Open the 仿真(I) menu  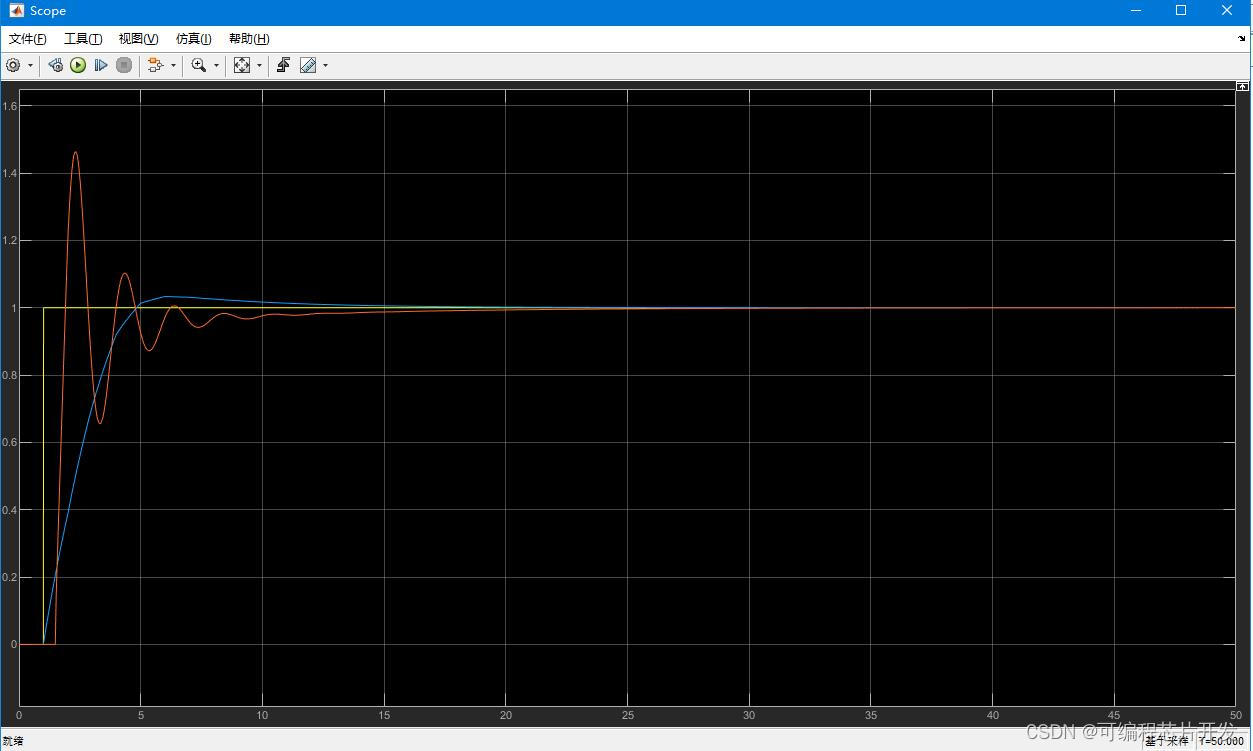coord(194,39)
